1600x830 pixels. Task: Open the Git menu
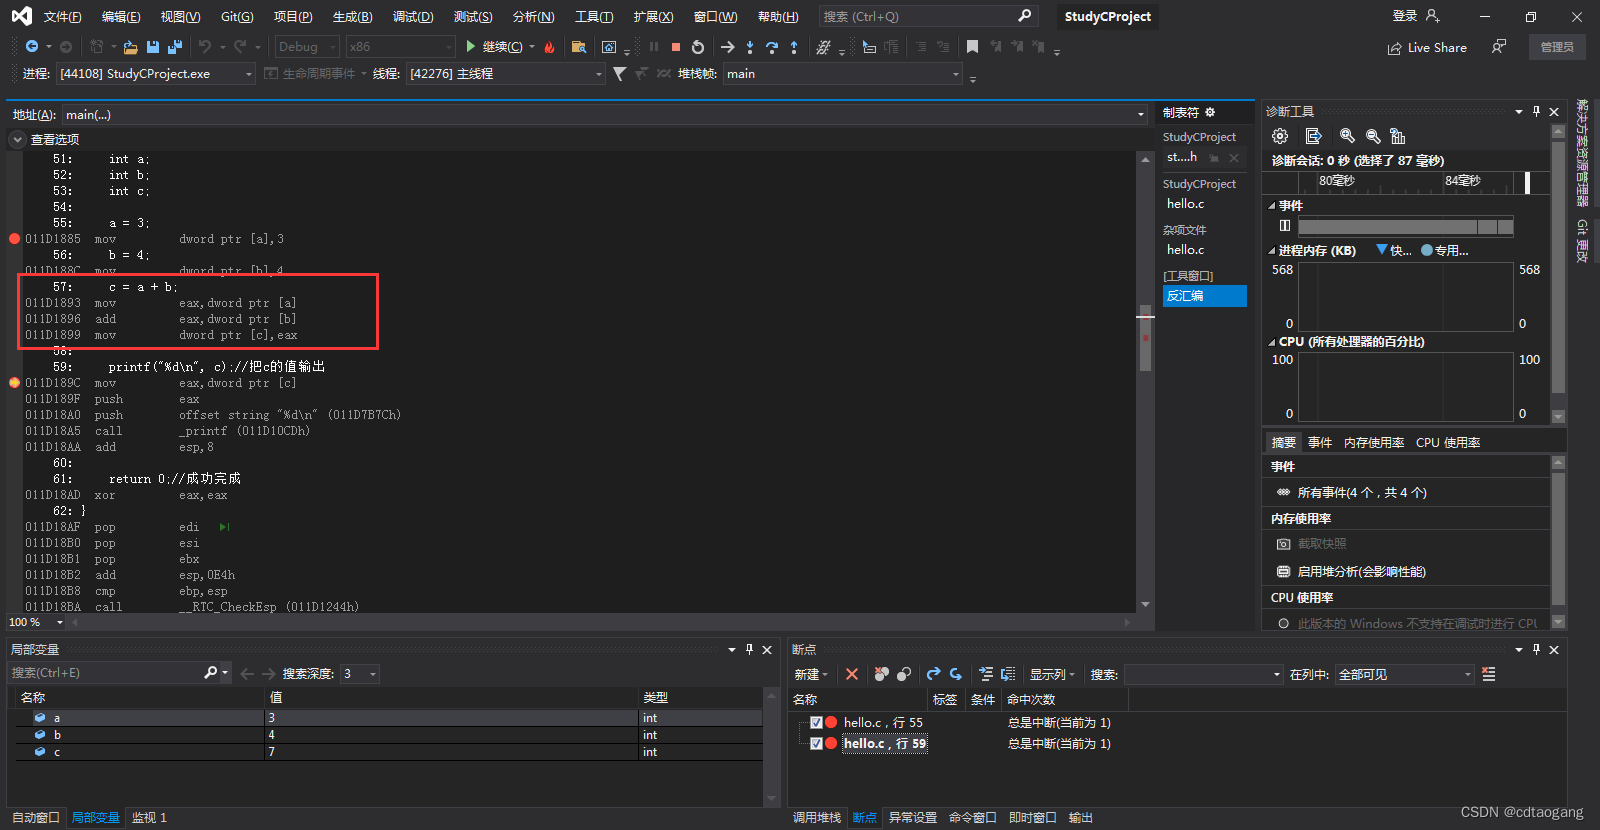point(237,16)
